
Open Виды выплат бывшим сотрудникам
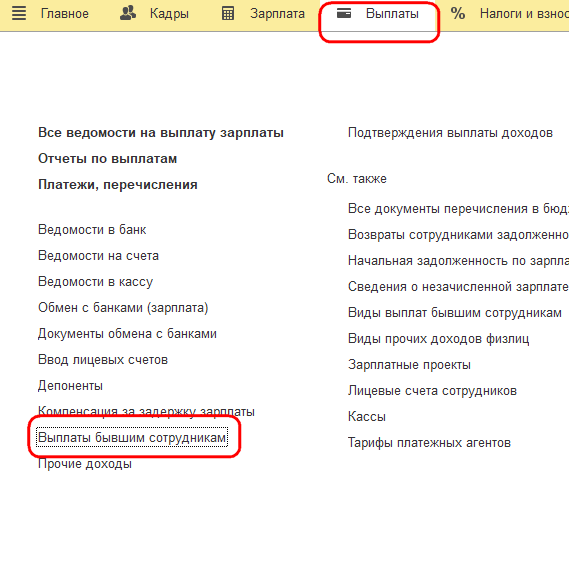[455, 313]
